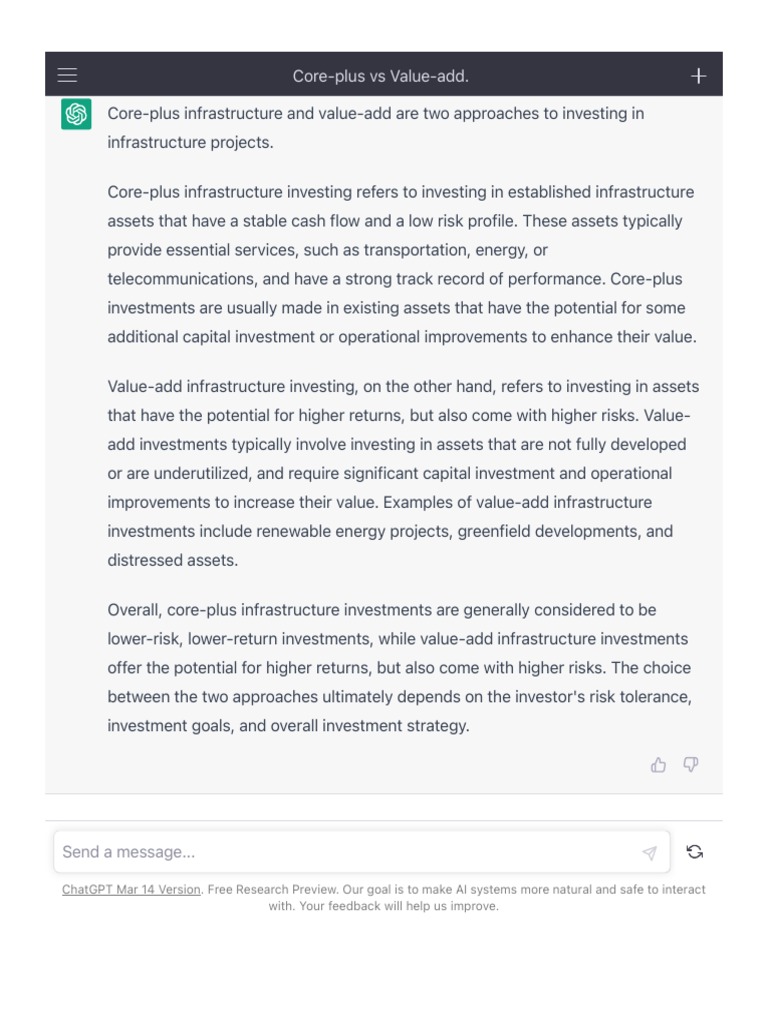
Task: Give the response a thumbs up
Action: tap(658, 765)
